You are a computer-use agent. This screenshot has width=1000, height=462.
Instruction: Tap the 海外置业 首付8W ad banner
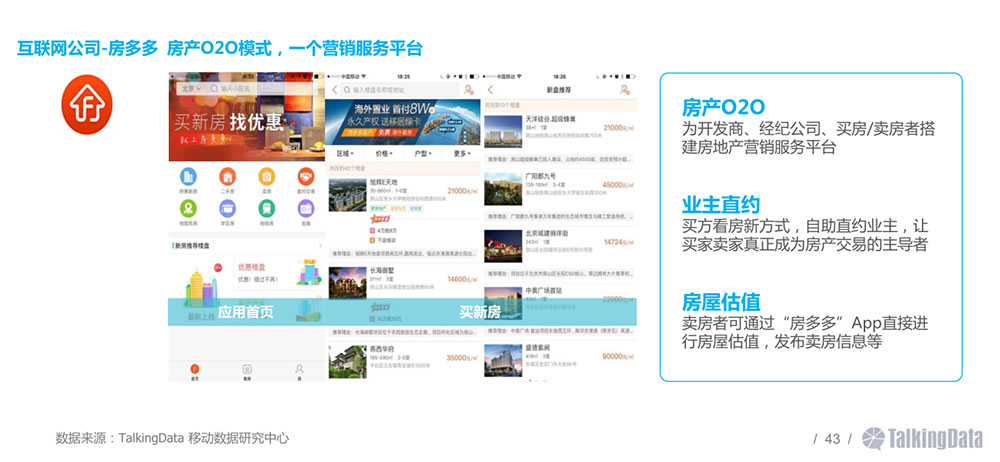click(402, 121)
